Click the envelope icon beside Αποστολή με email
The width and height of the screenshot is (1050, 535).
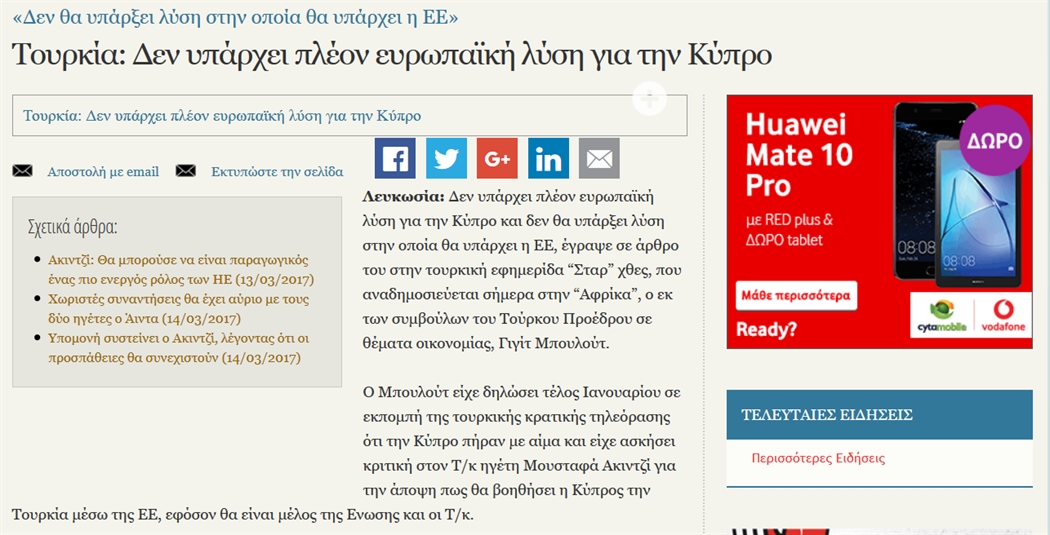click(22, 171)
